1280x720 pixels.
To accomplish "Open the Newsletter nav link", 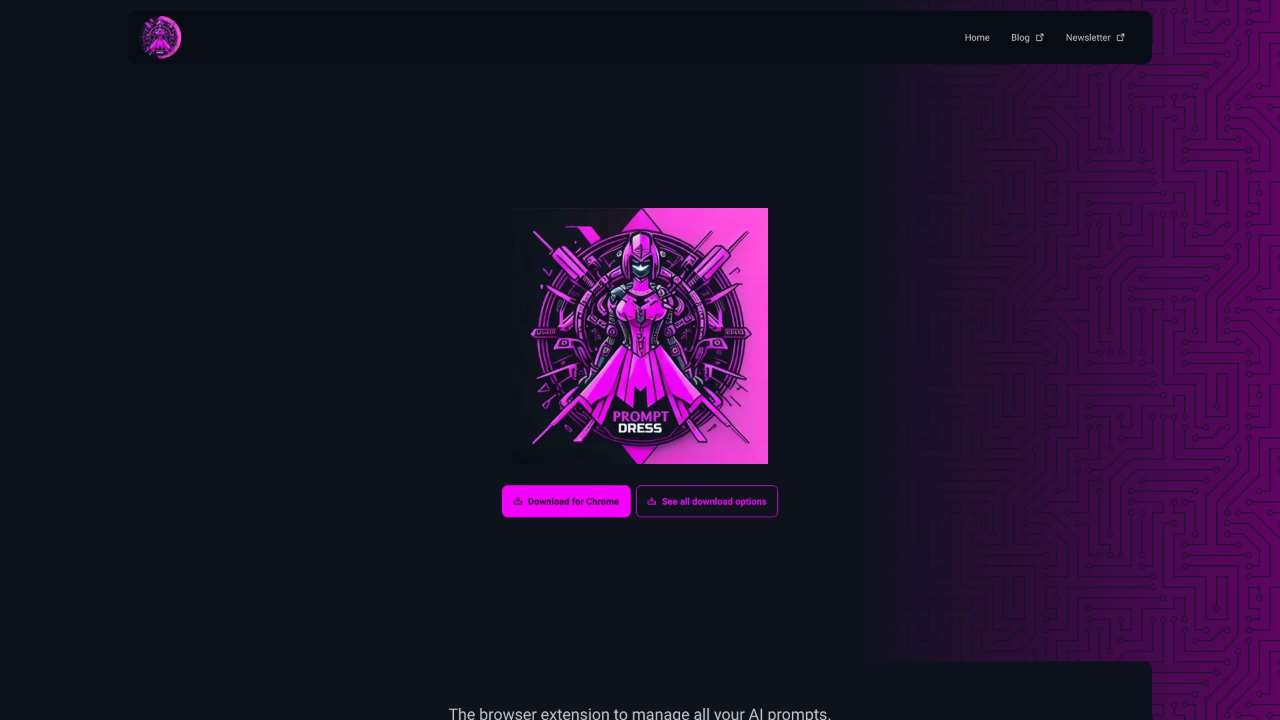I will tap(1088, 38).
